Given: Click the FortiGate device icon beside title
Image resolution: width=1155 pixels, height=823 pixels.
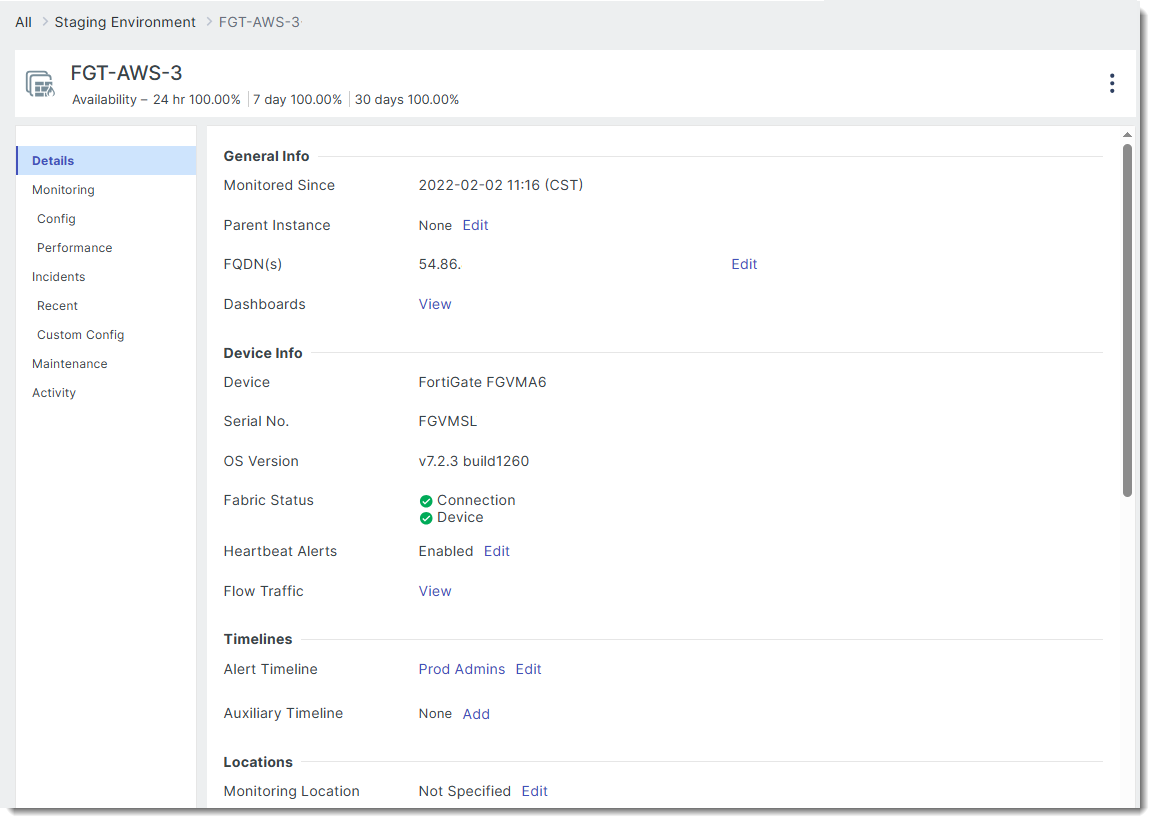Looking at the screenshot, I should (40, 84).
